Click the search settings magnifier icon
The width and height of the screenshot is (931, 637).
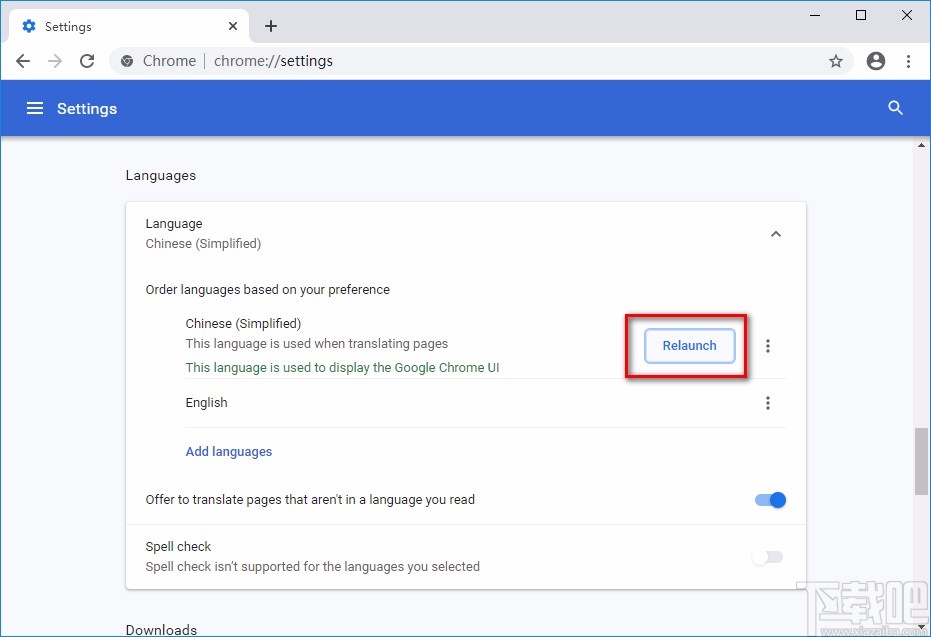[895, 108]
